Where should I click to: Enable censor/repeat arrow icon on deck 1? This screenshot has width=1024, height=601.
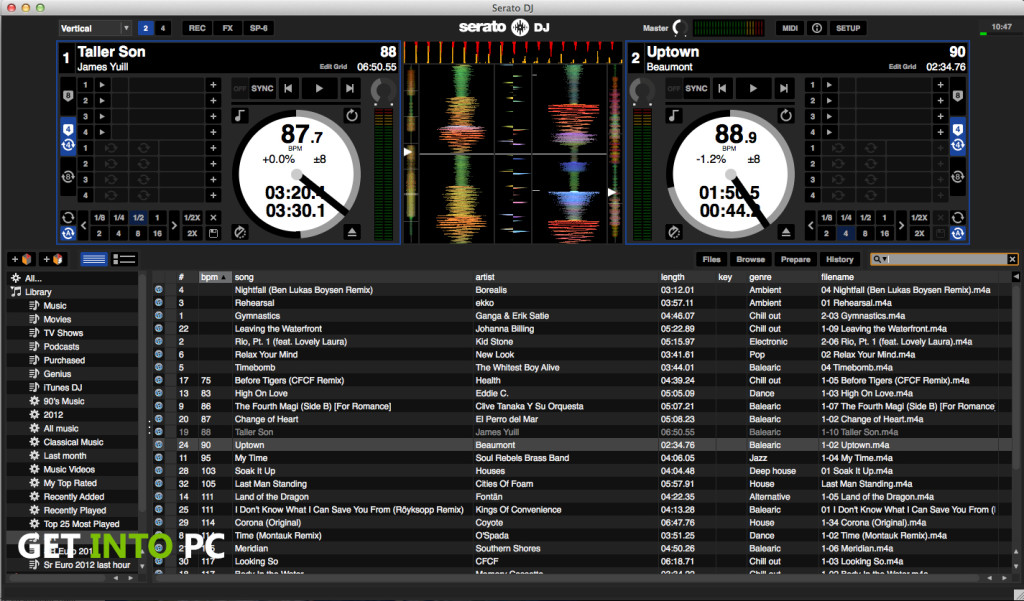tap(352, 116)
